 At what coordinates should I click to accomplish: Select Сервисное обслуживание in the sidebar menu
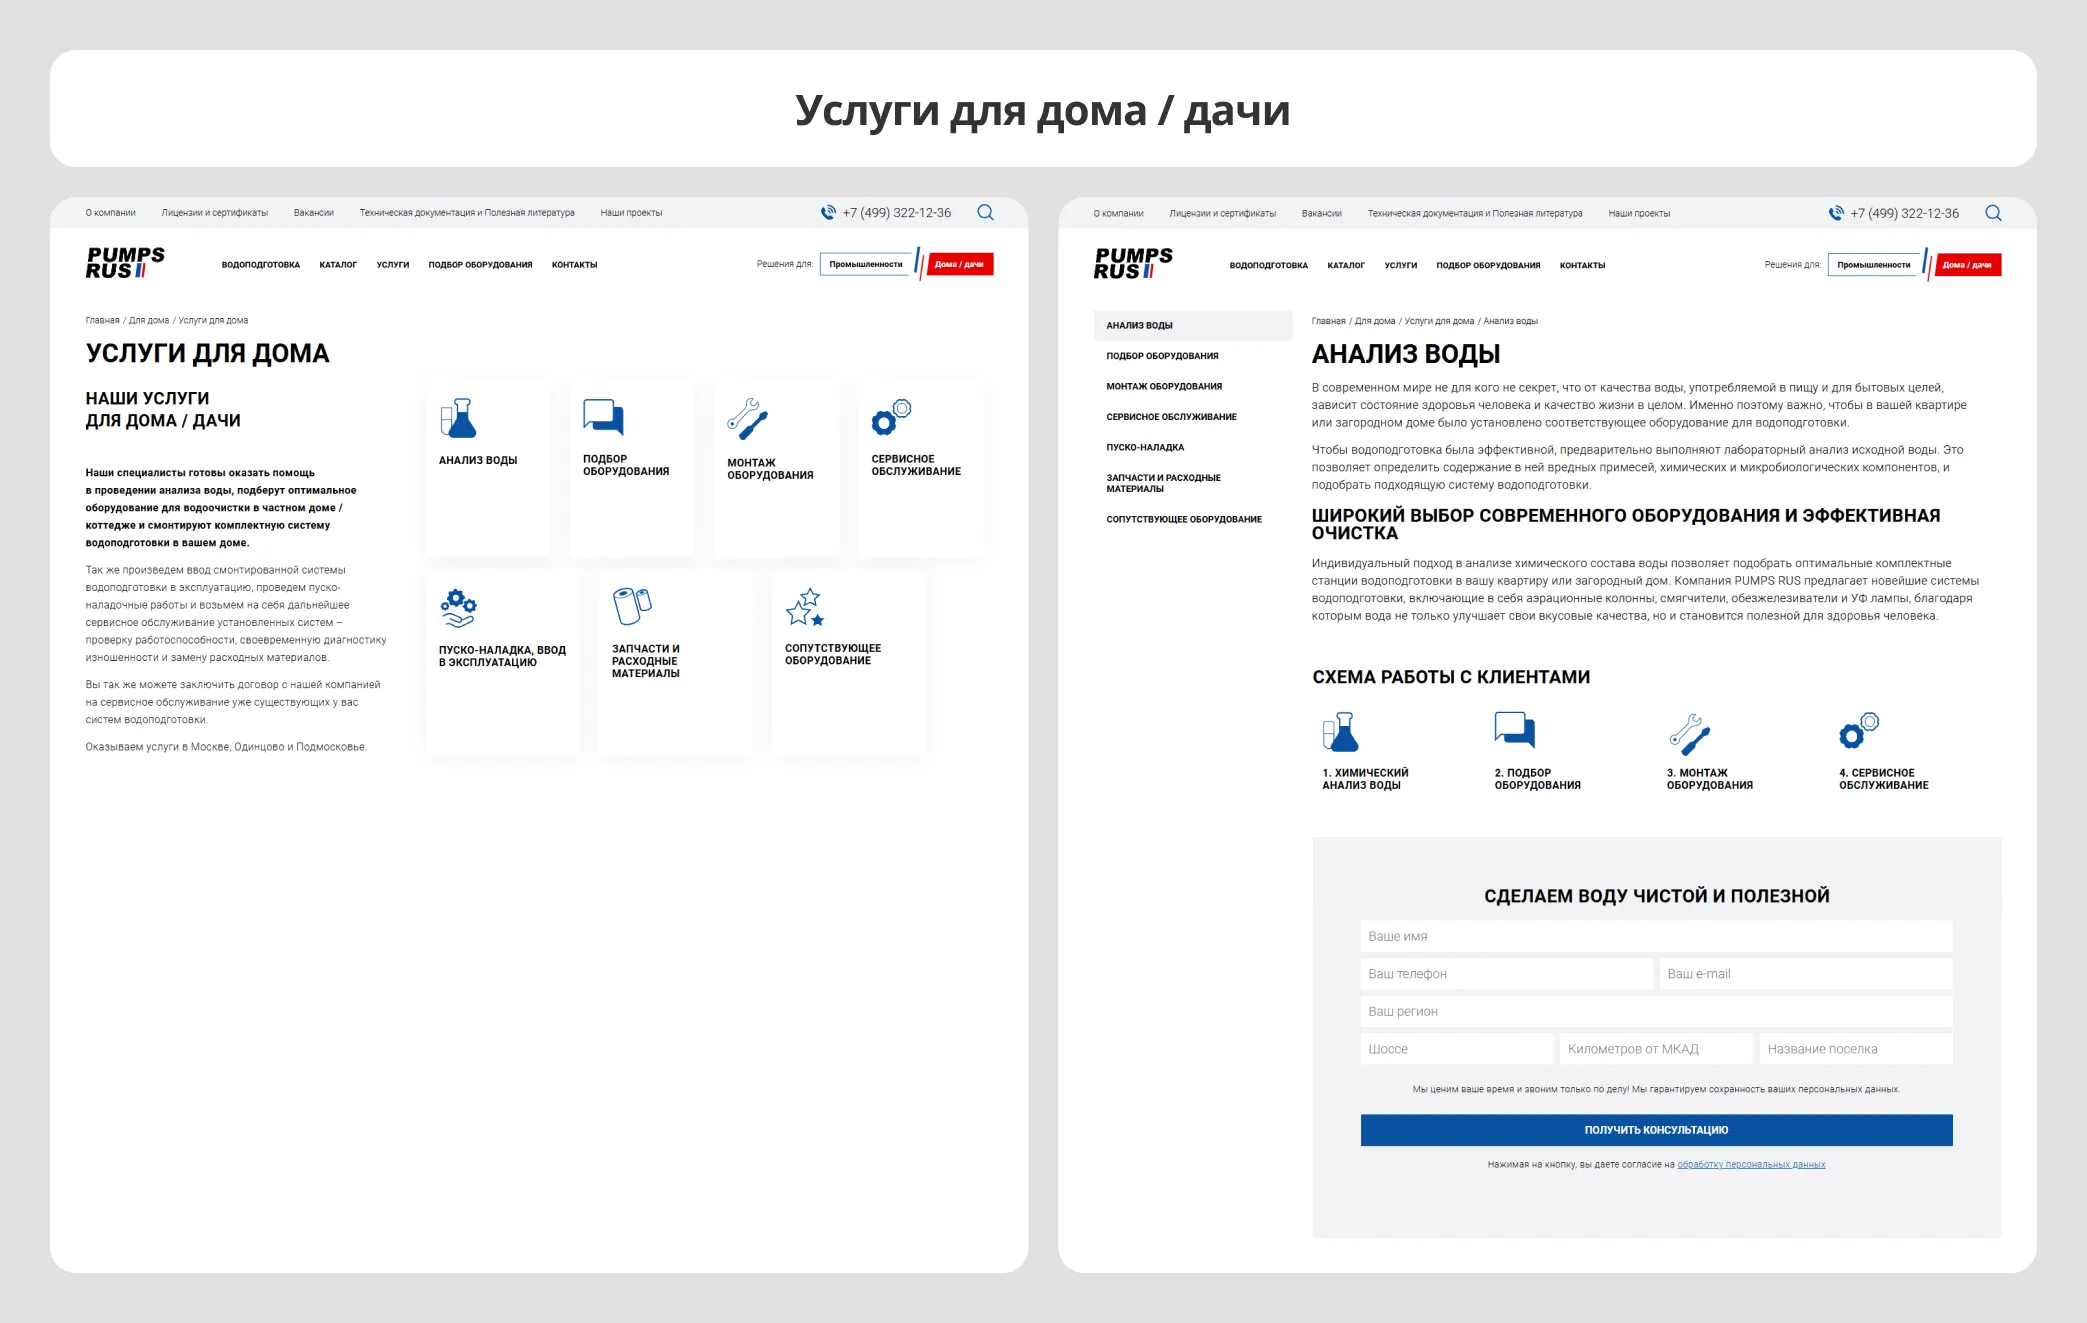click(1171, 417)
